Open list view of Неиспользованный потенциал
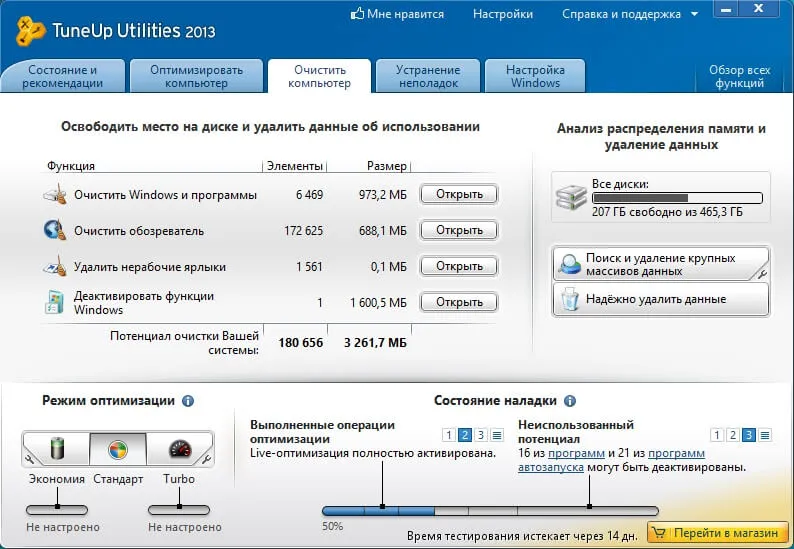 click(765, 435)
